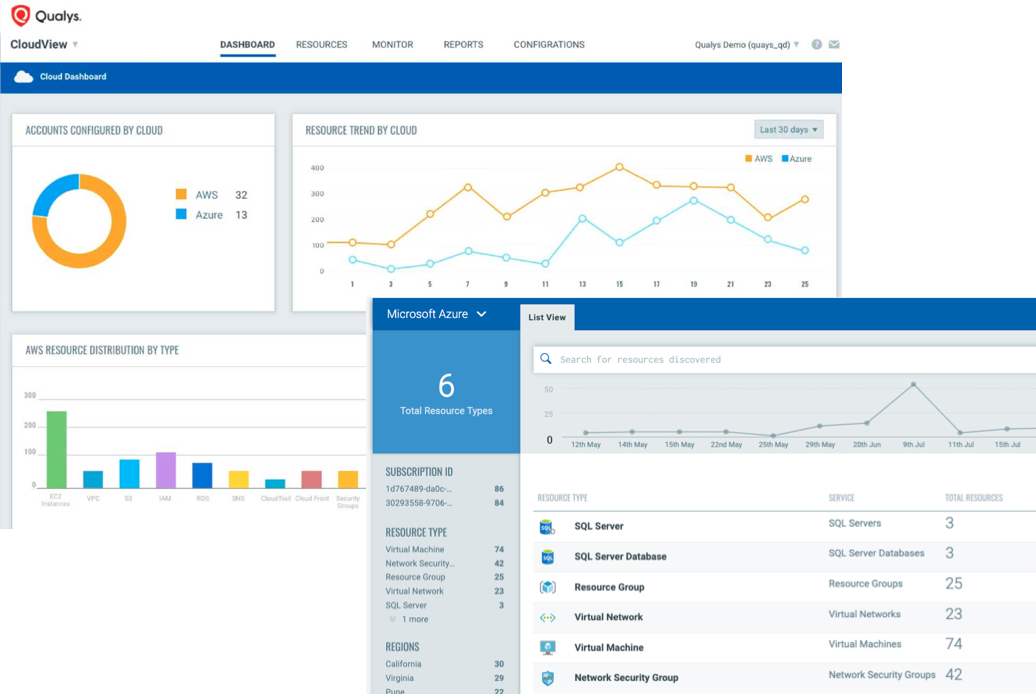The height and width of the screenshot is (694, 1036).
Task: Select the List View tab
Action: pos(547,317)
